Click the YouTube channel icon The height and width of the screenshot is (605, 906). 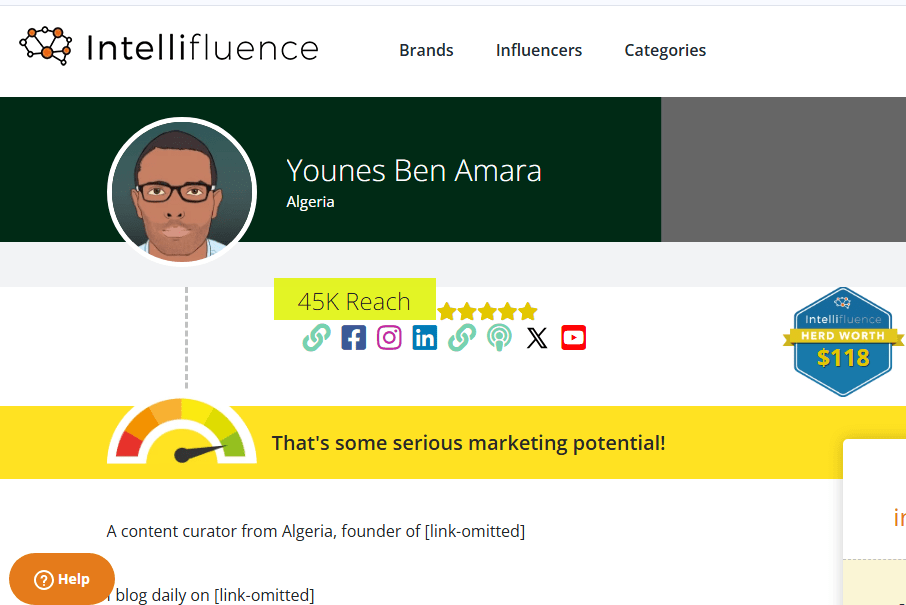coord(573,338)
